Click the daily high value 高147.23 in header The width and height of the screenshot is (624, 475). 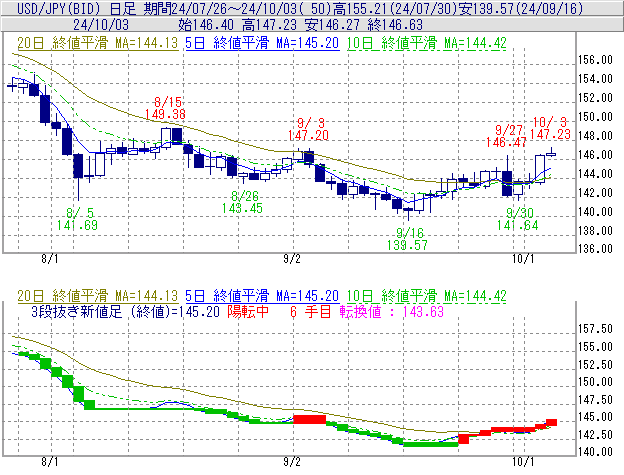[269, 25]
